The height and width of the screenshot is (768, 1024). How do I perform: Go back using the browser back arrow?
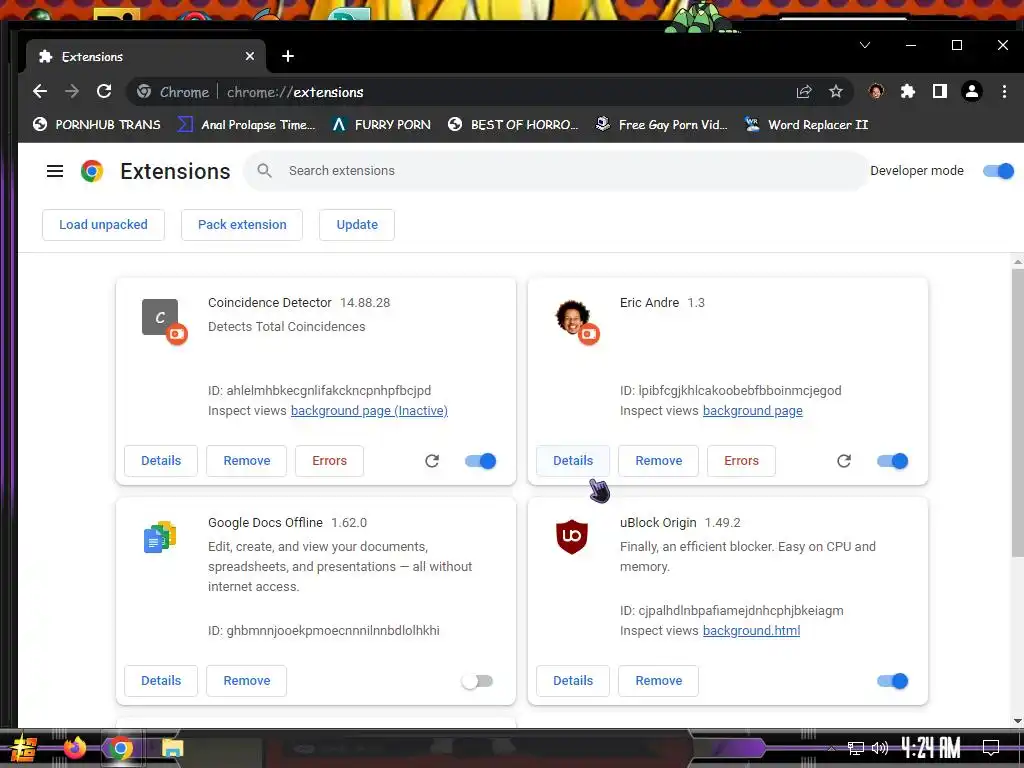tap(40, 91)
